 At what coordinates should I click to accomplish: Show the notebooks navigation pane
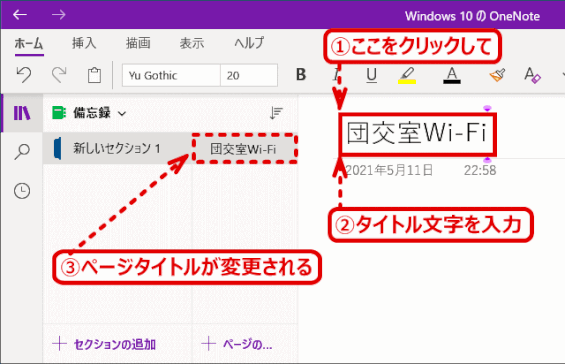point(22,113)
